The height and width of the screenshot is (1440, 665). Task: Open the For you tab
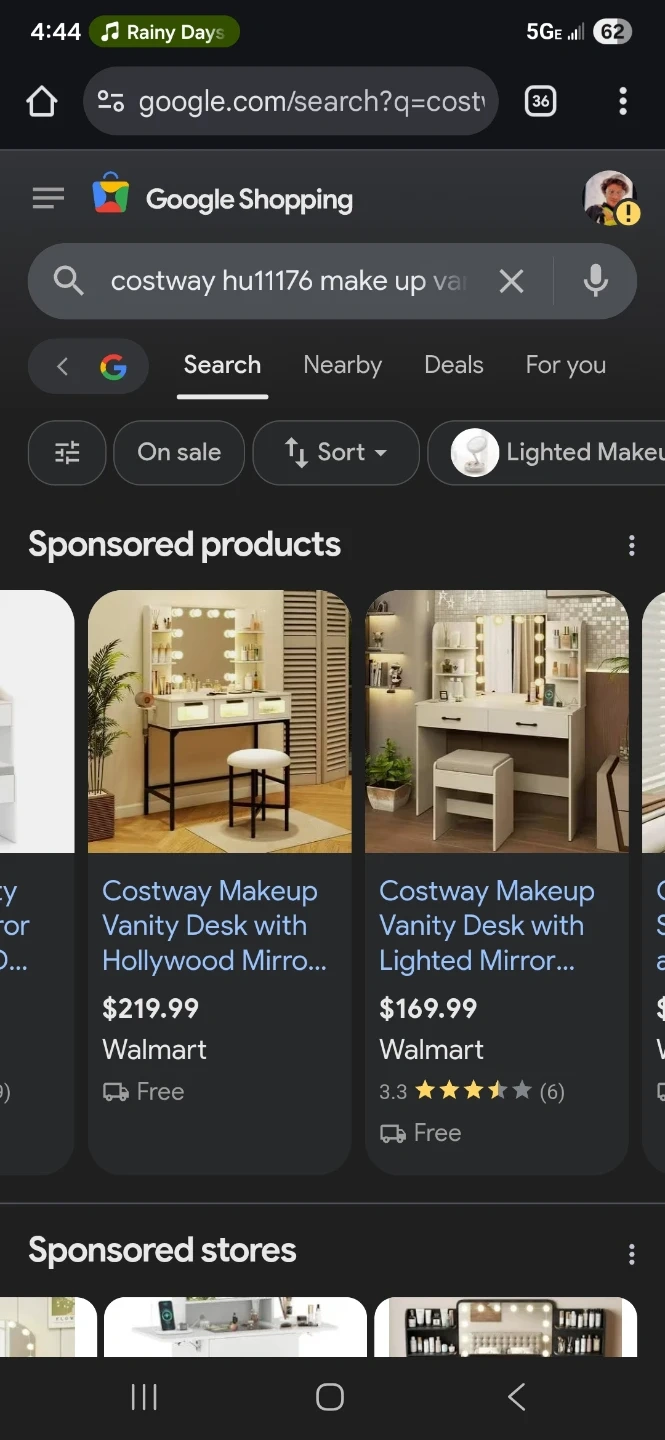565,366
